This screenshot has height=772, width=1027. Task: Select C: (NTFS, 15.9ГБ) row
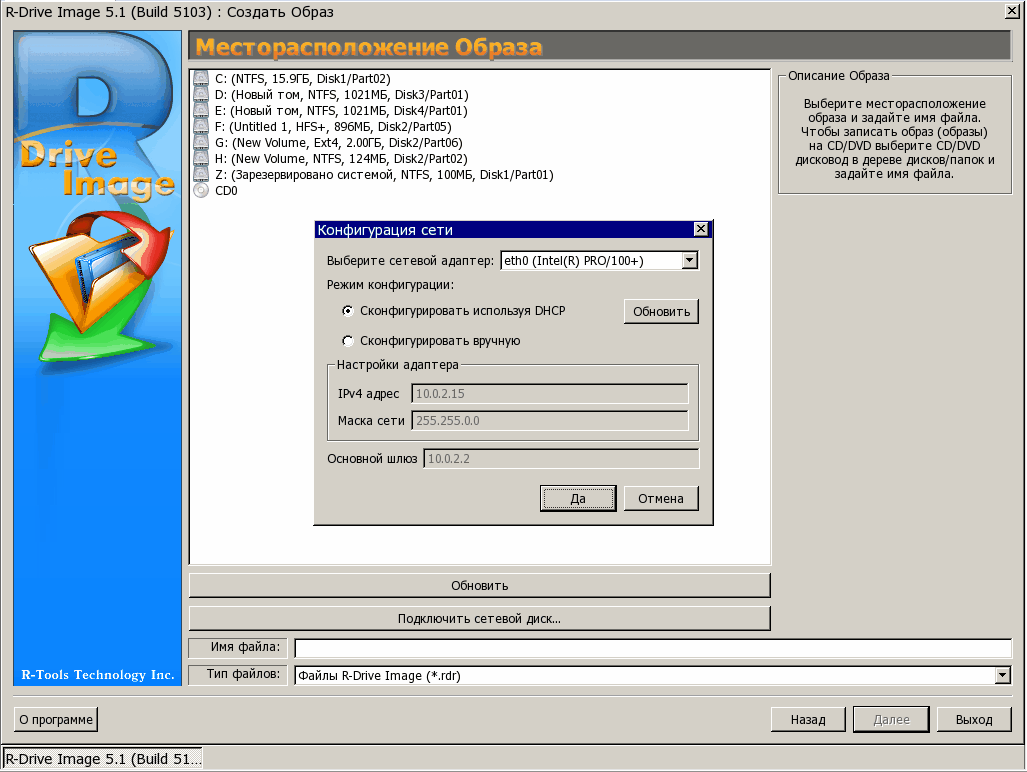tap(303, 79)
